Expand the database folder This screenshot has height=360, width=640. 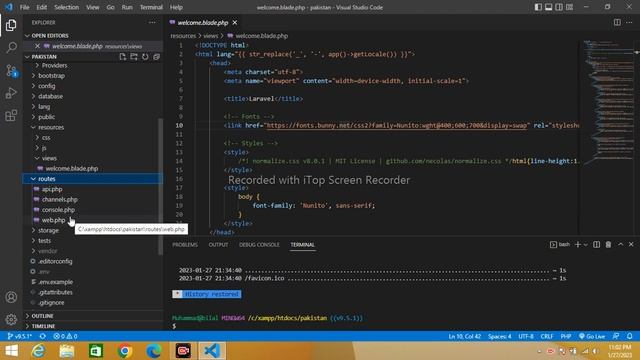click(51, 96)
